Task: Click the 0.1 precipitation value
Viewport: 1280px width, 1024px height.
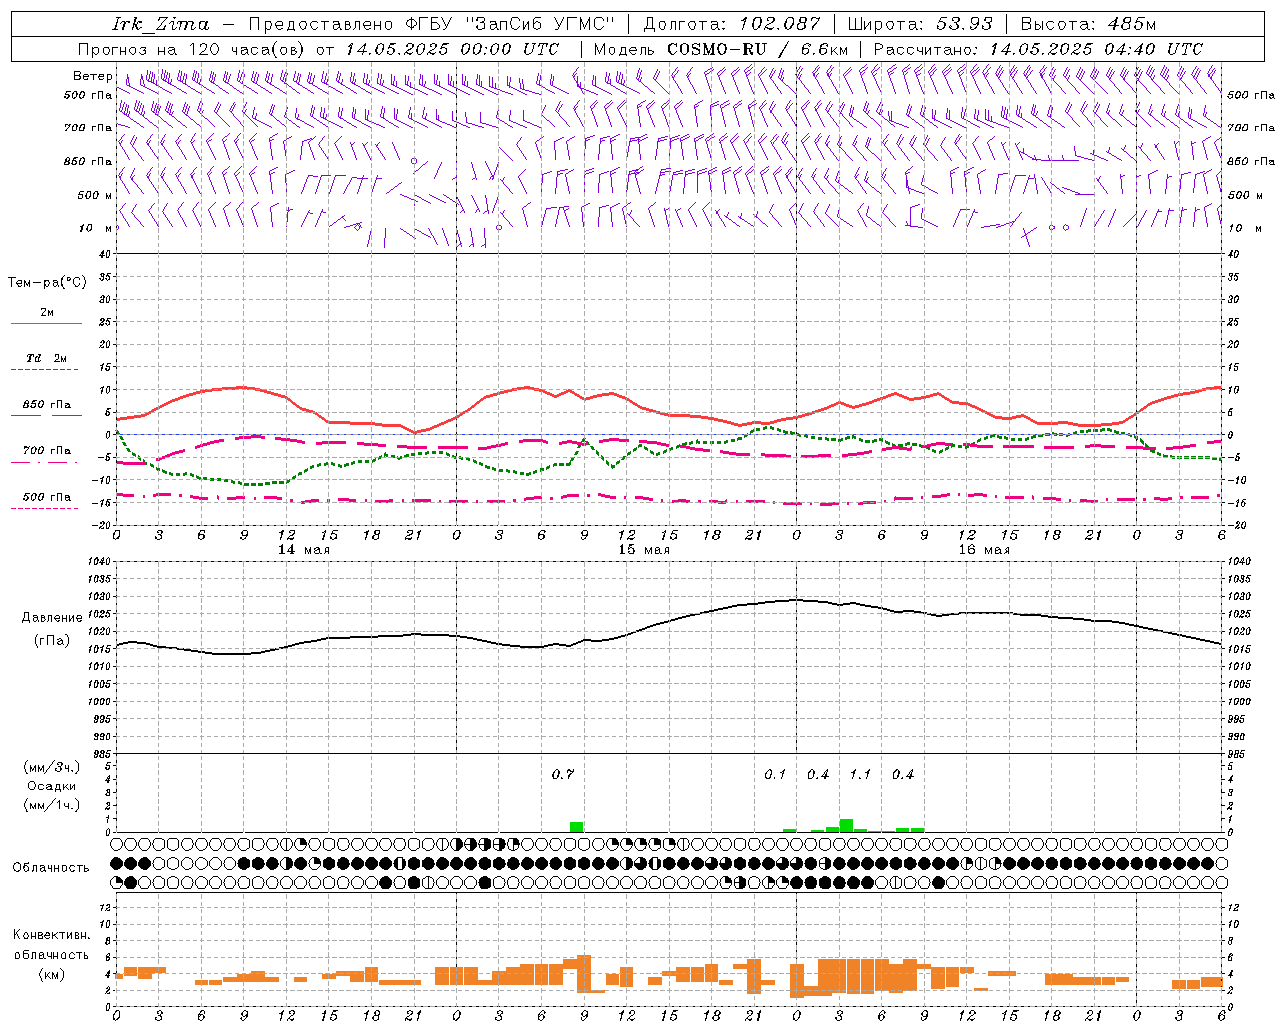Action: point(775,774)
